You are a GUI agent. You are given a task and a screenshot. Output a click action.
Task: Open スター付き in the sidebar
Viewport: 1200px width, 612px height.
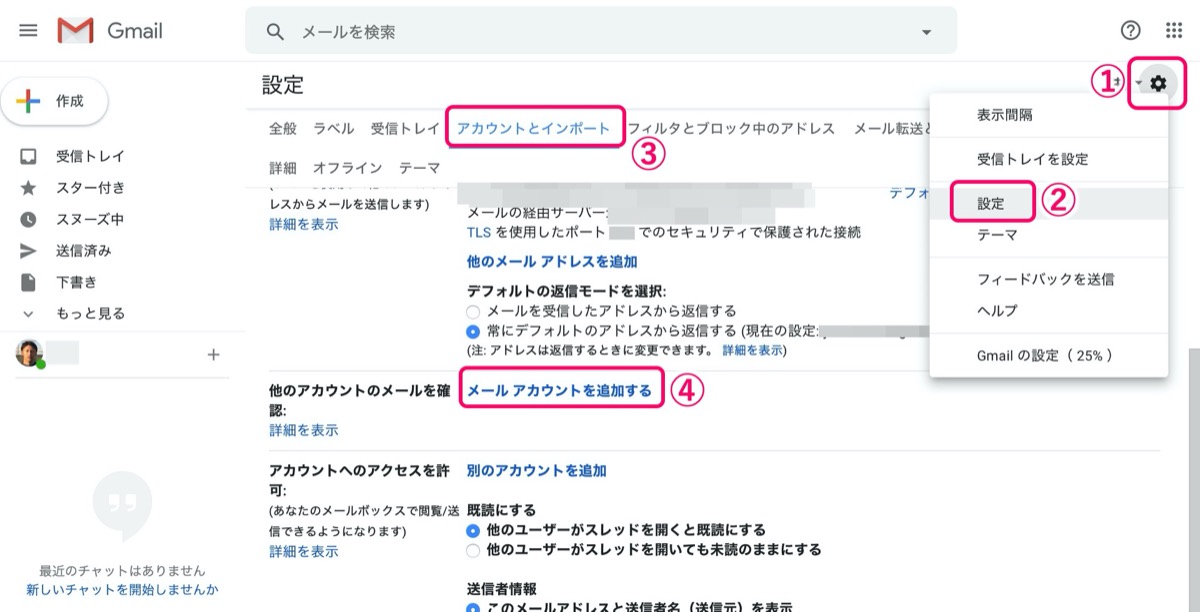pos(90,187)
